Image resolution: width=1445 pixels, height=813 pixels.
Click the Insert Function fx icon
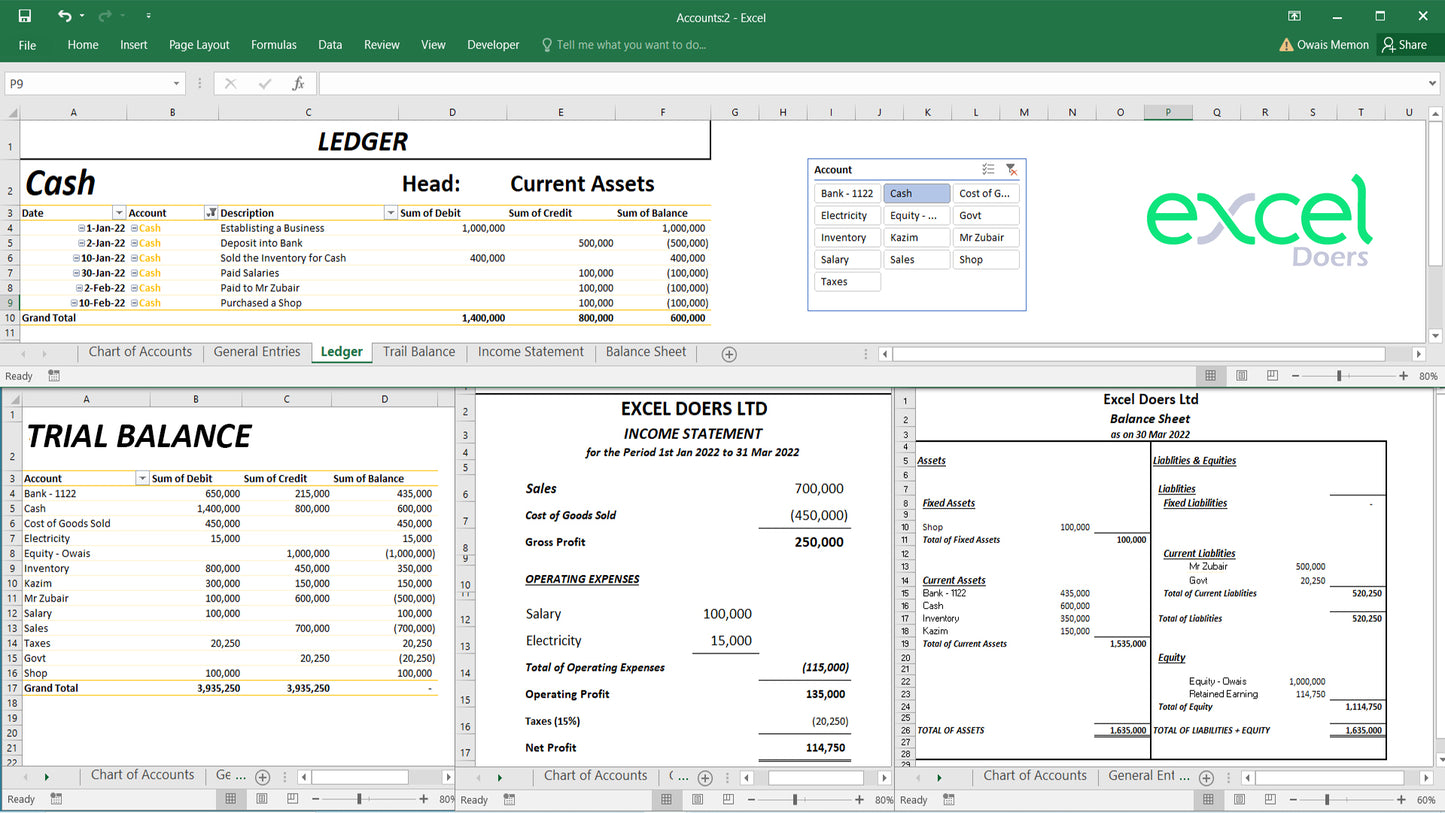tap(298, 84)
